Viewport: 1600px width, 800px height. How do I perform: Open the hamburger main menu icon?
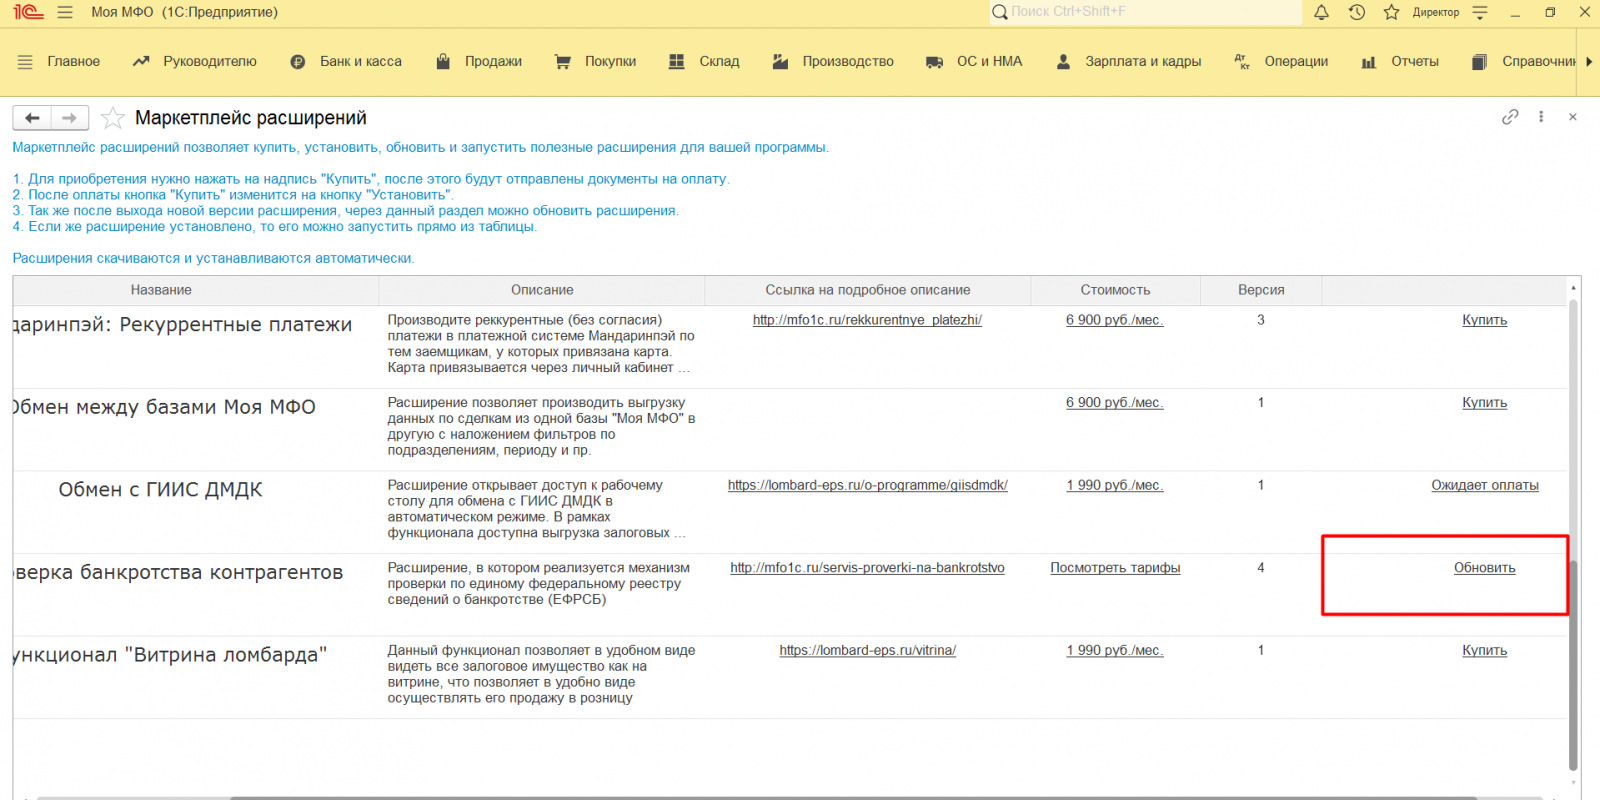[x=65, y=12]
